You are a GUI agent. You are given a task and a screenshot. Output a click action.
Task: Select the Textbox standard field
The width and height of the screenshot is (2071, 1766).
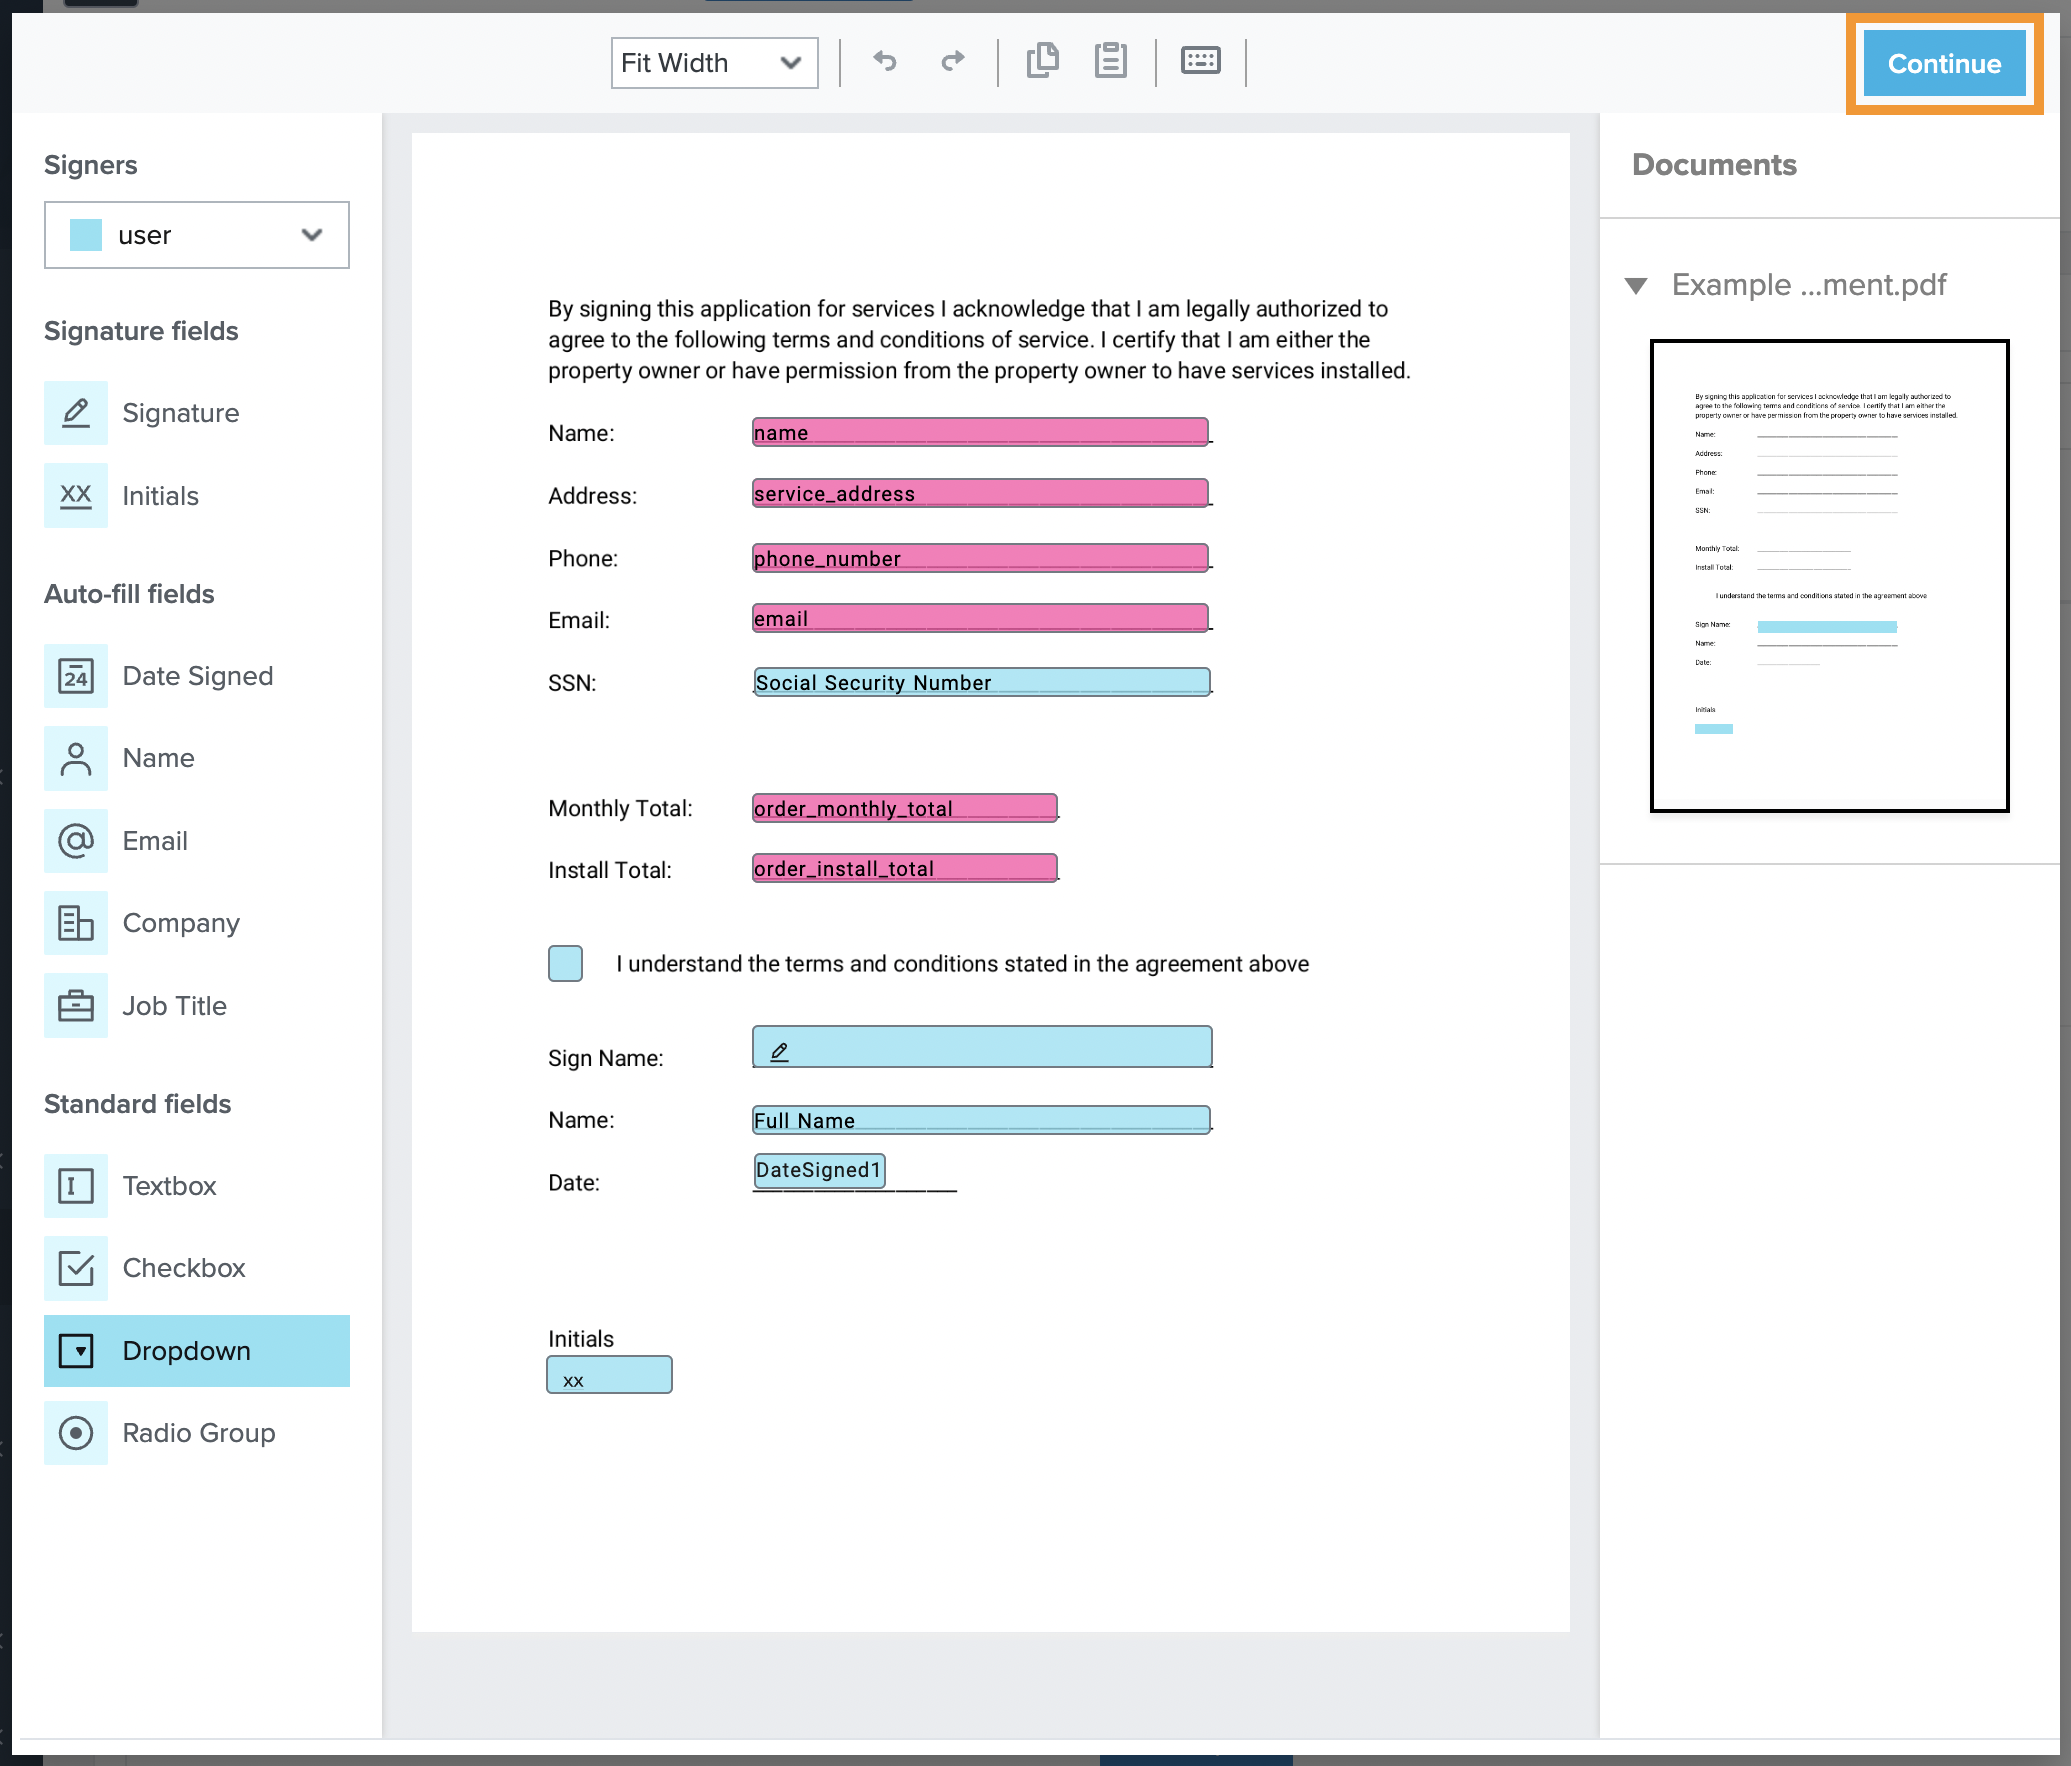(169, 1186)
